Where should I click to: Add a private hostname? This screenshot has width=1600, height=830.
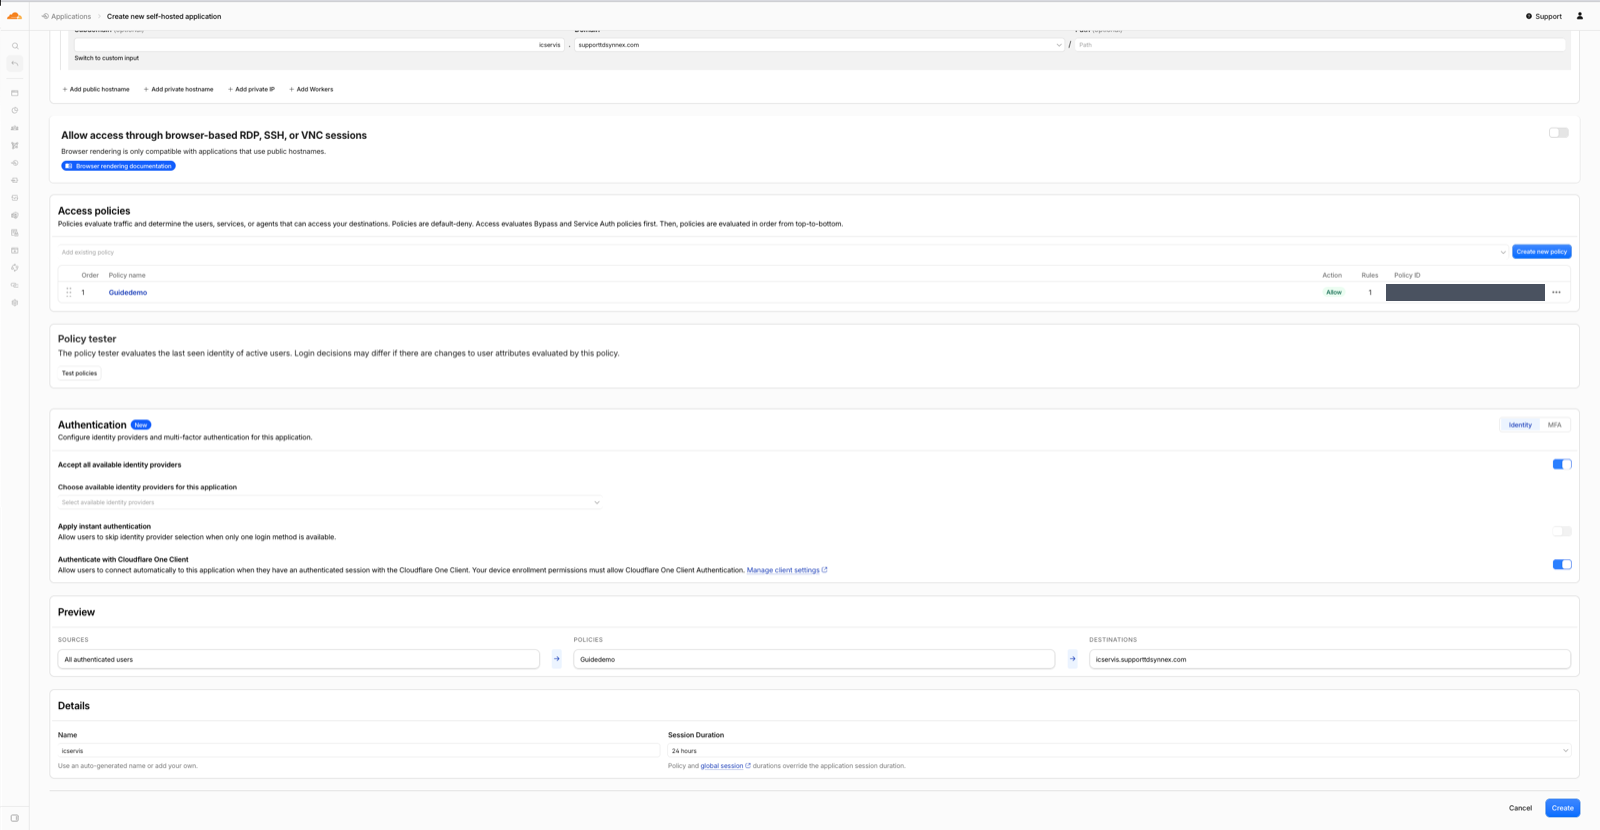click(x=179, y=89)
